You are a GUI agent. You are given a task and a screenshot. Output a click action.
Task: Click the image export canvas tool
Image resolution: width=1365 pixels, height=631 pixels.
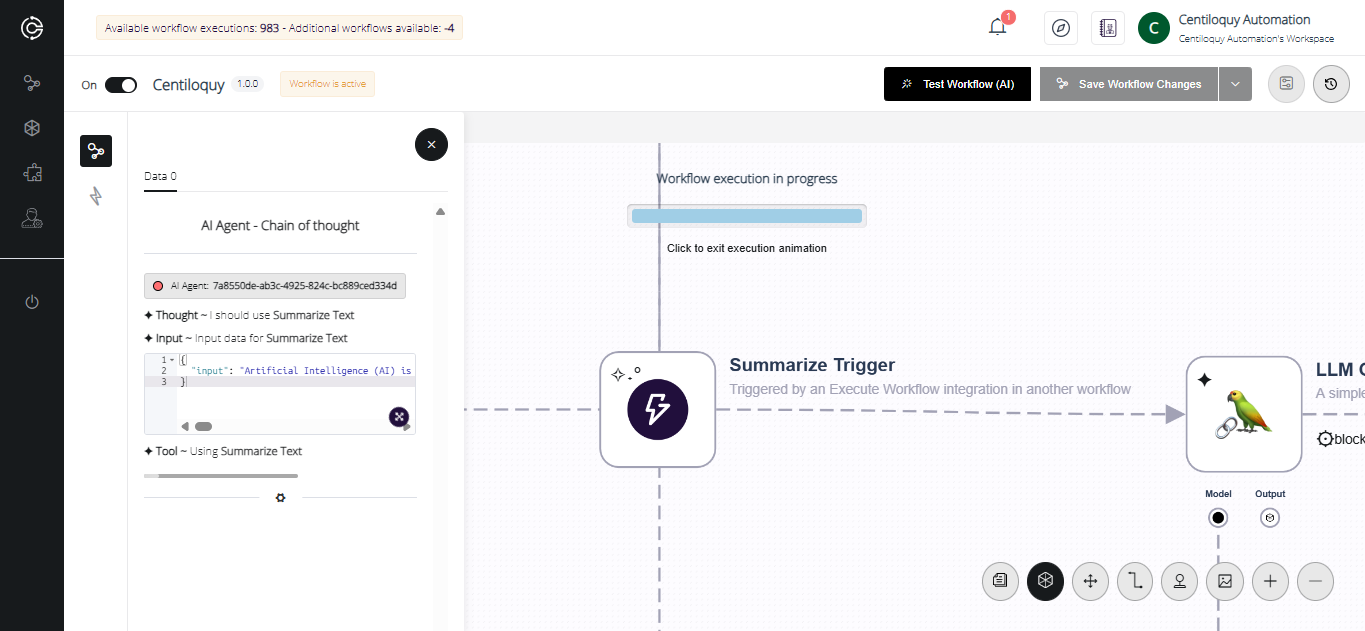(1225, 581)
